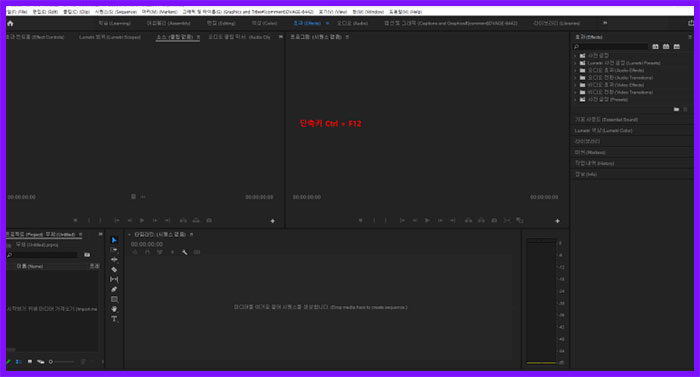Switch to Editing workspace

(x=221, y=23)
